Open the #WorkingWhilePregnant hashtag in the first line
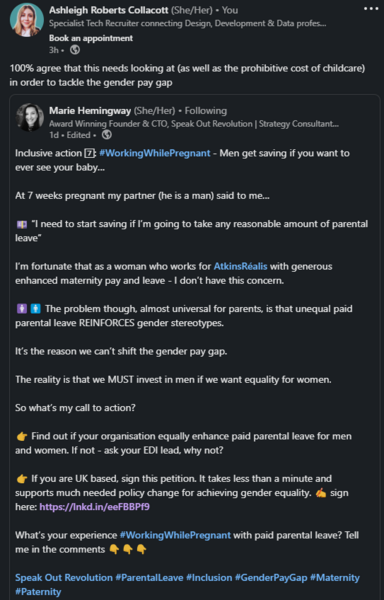 tap(155, 153)
